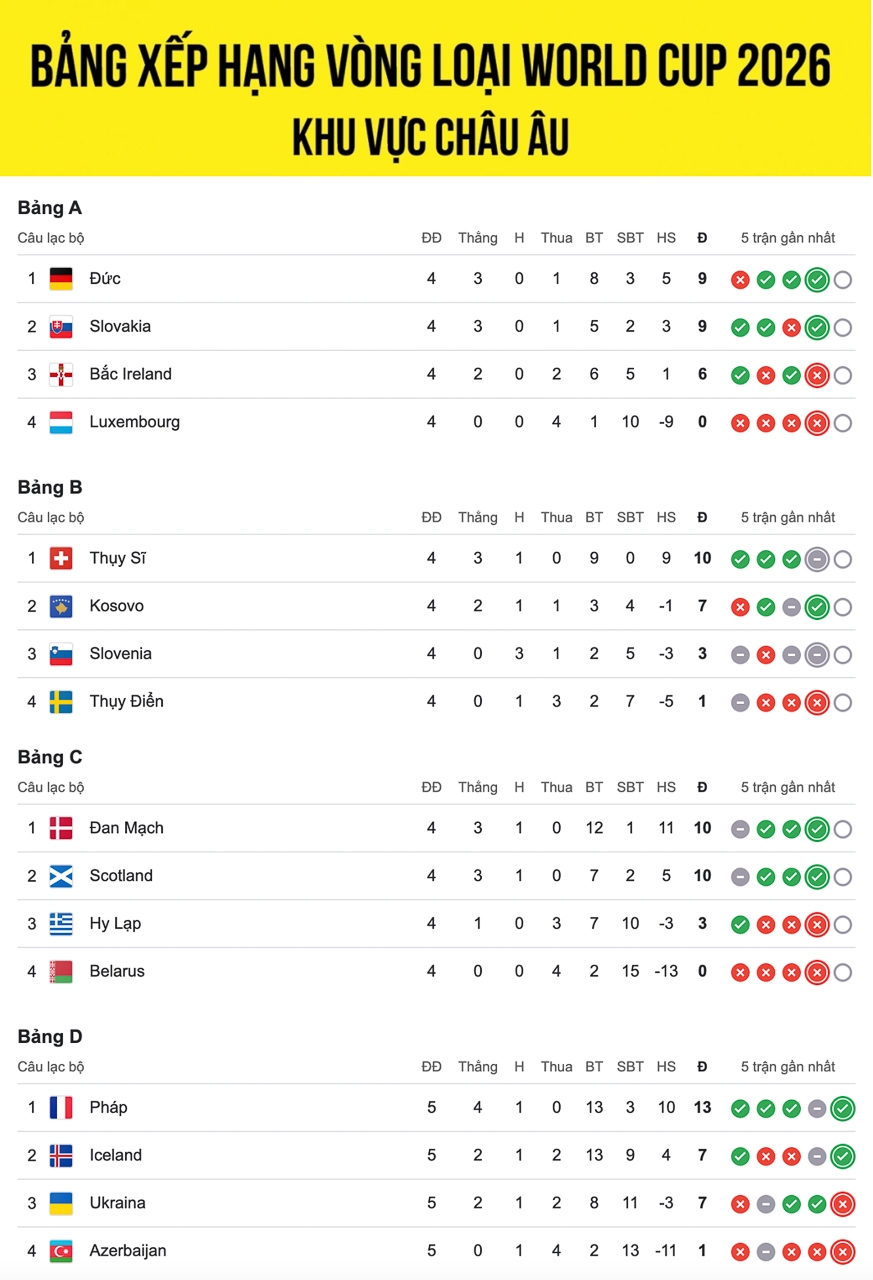Open the Đan Mạch team link
Screen dimensions: 873x1280
pos(126,828)
